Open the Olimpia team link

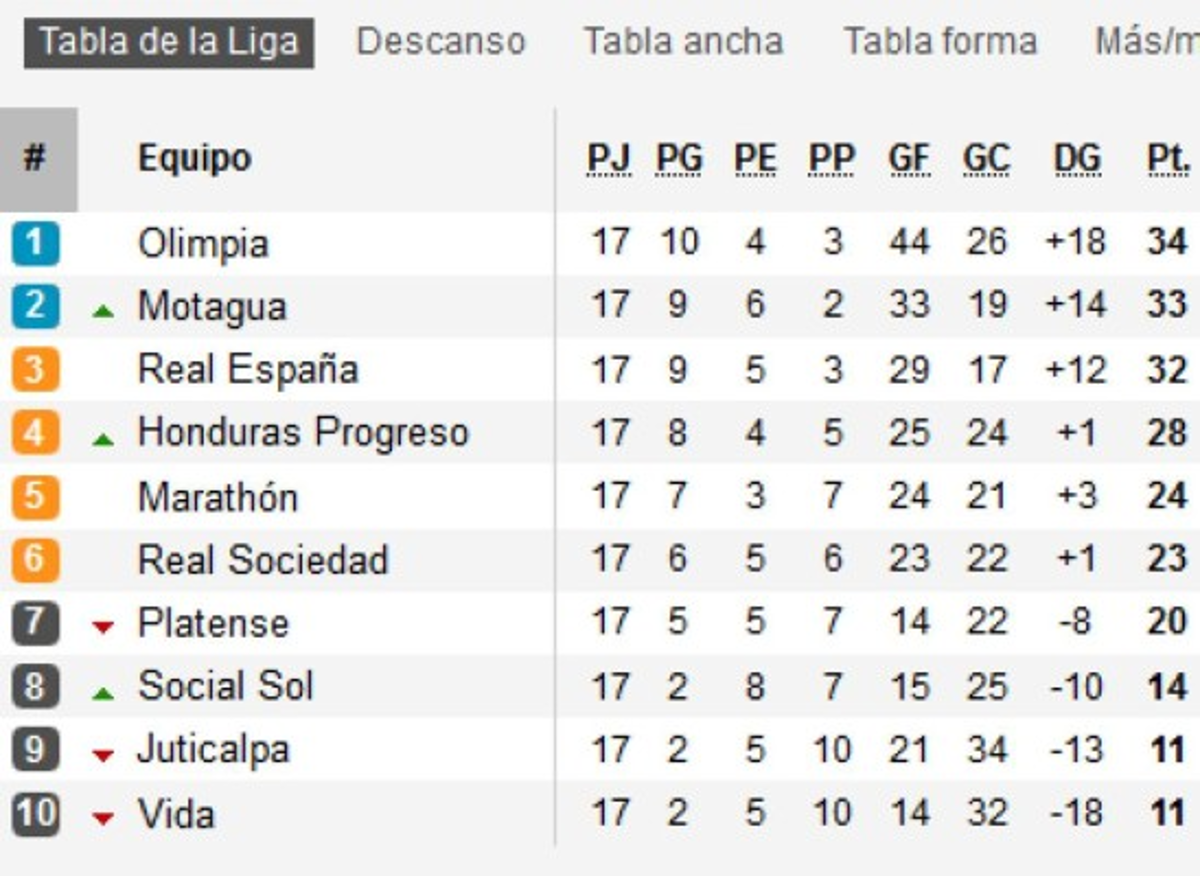203,244
